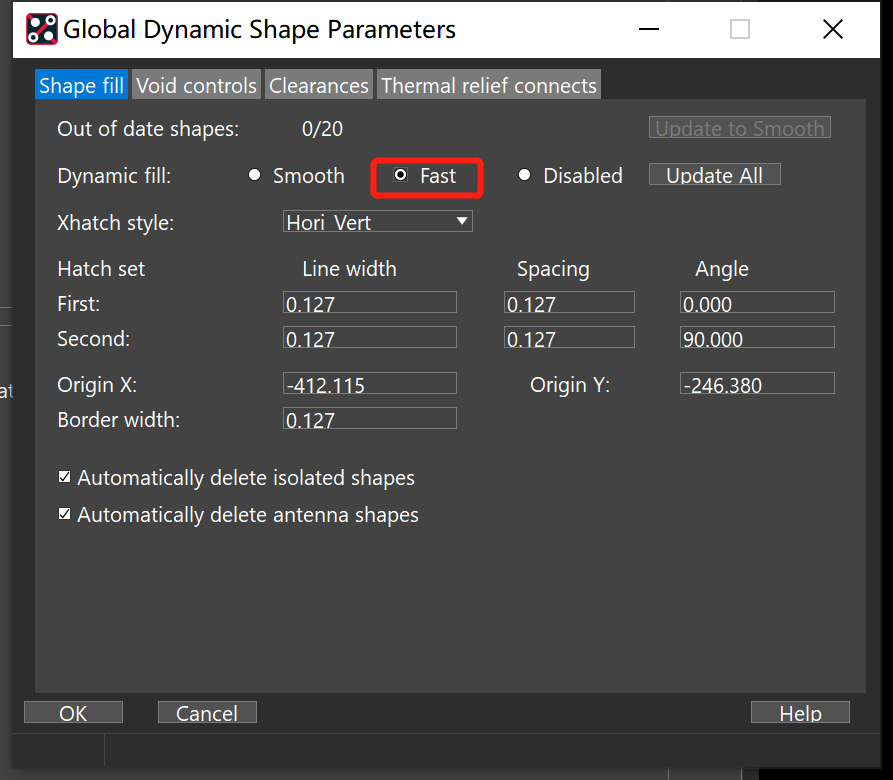This screenshot has width=893, height=780.
Task: Toggle Automatically delete antenna shapes checkbox
Action: [x=65, y=515]
